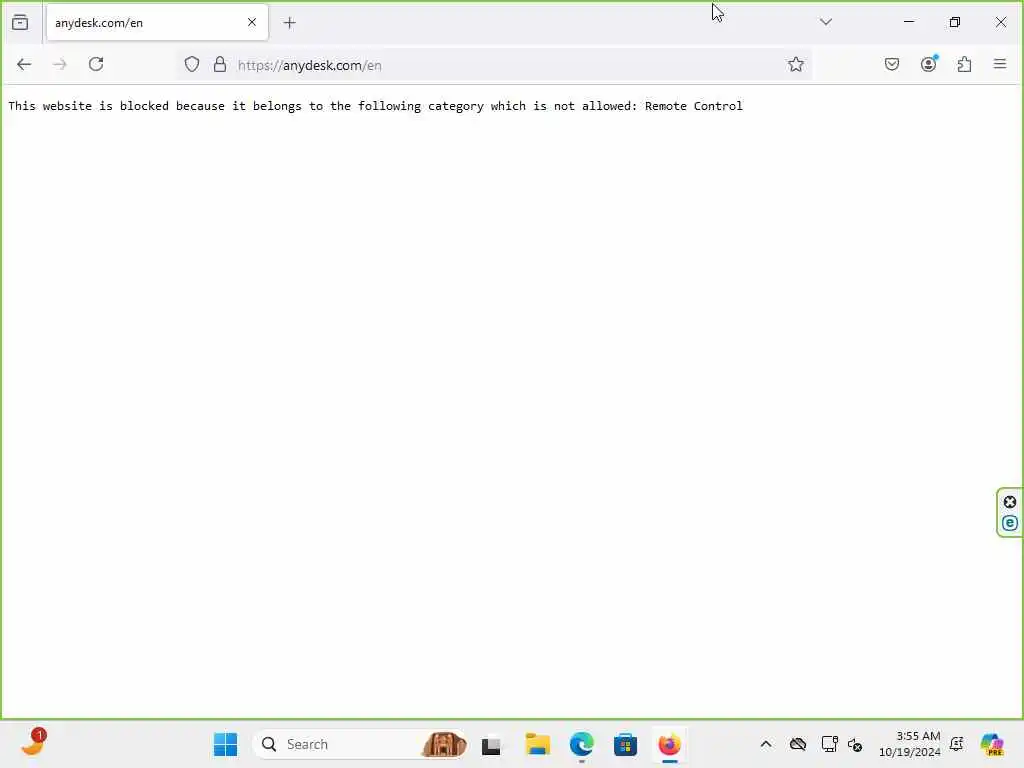The height and width of the screenshot is (768, 1024).
Task: Close the anydesk.com/en tab
Action: tap(252, 22)
